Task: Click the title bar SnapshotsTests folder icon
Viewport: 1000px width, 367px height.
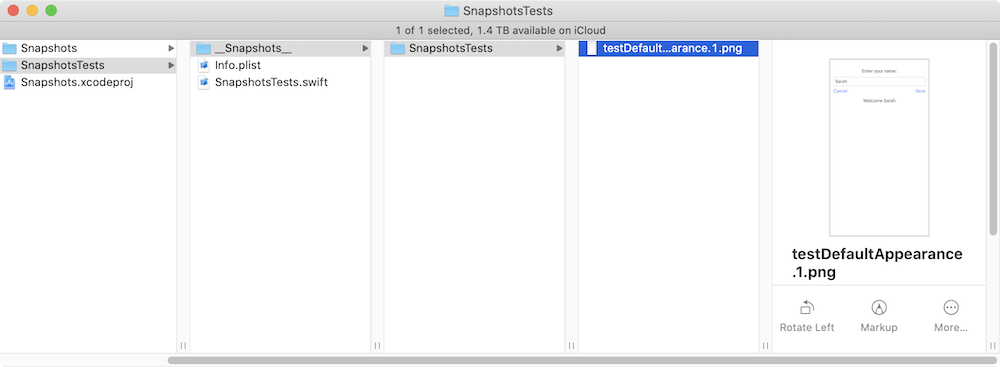Action: click(452, 11)
